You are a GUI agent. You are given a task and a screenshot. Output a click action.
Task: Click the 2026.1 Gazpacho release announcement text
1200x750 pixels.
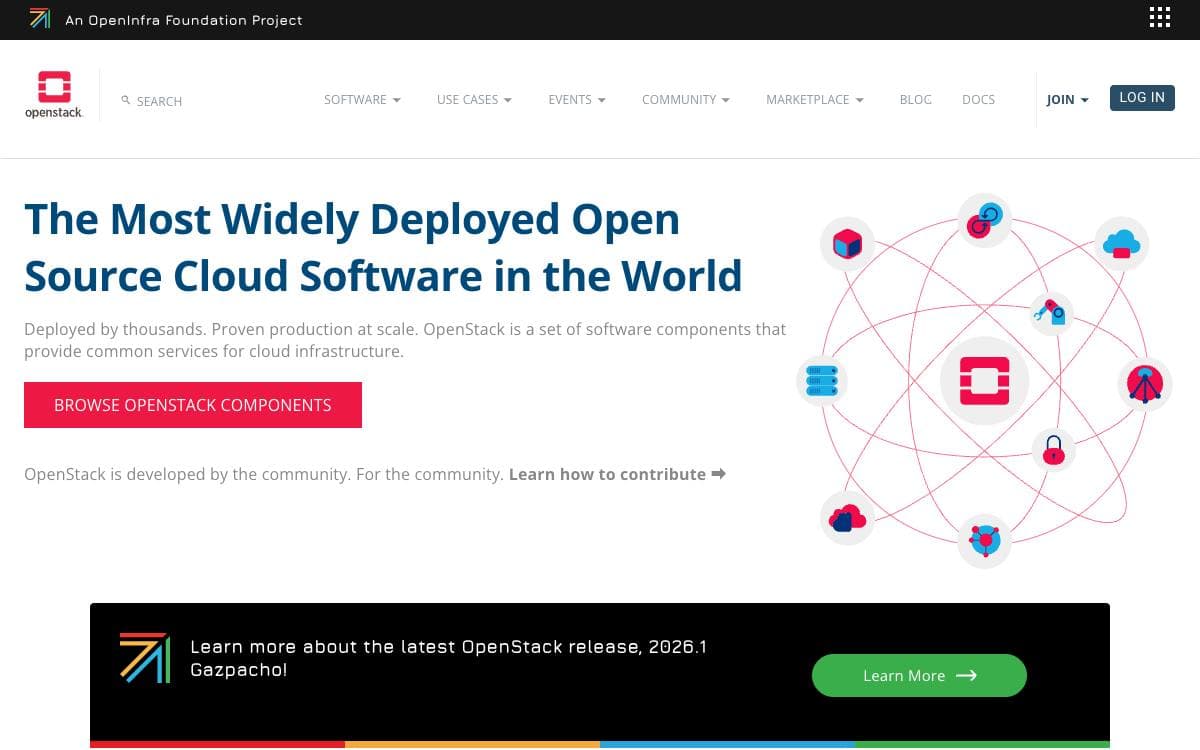448,658
